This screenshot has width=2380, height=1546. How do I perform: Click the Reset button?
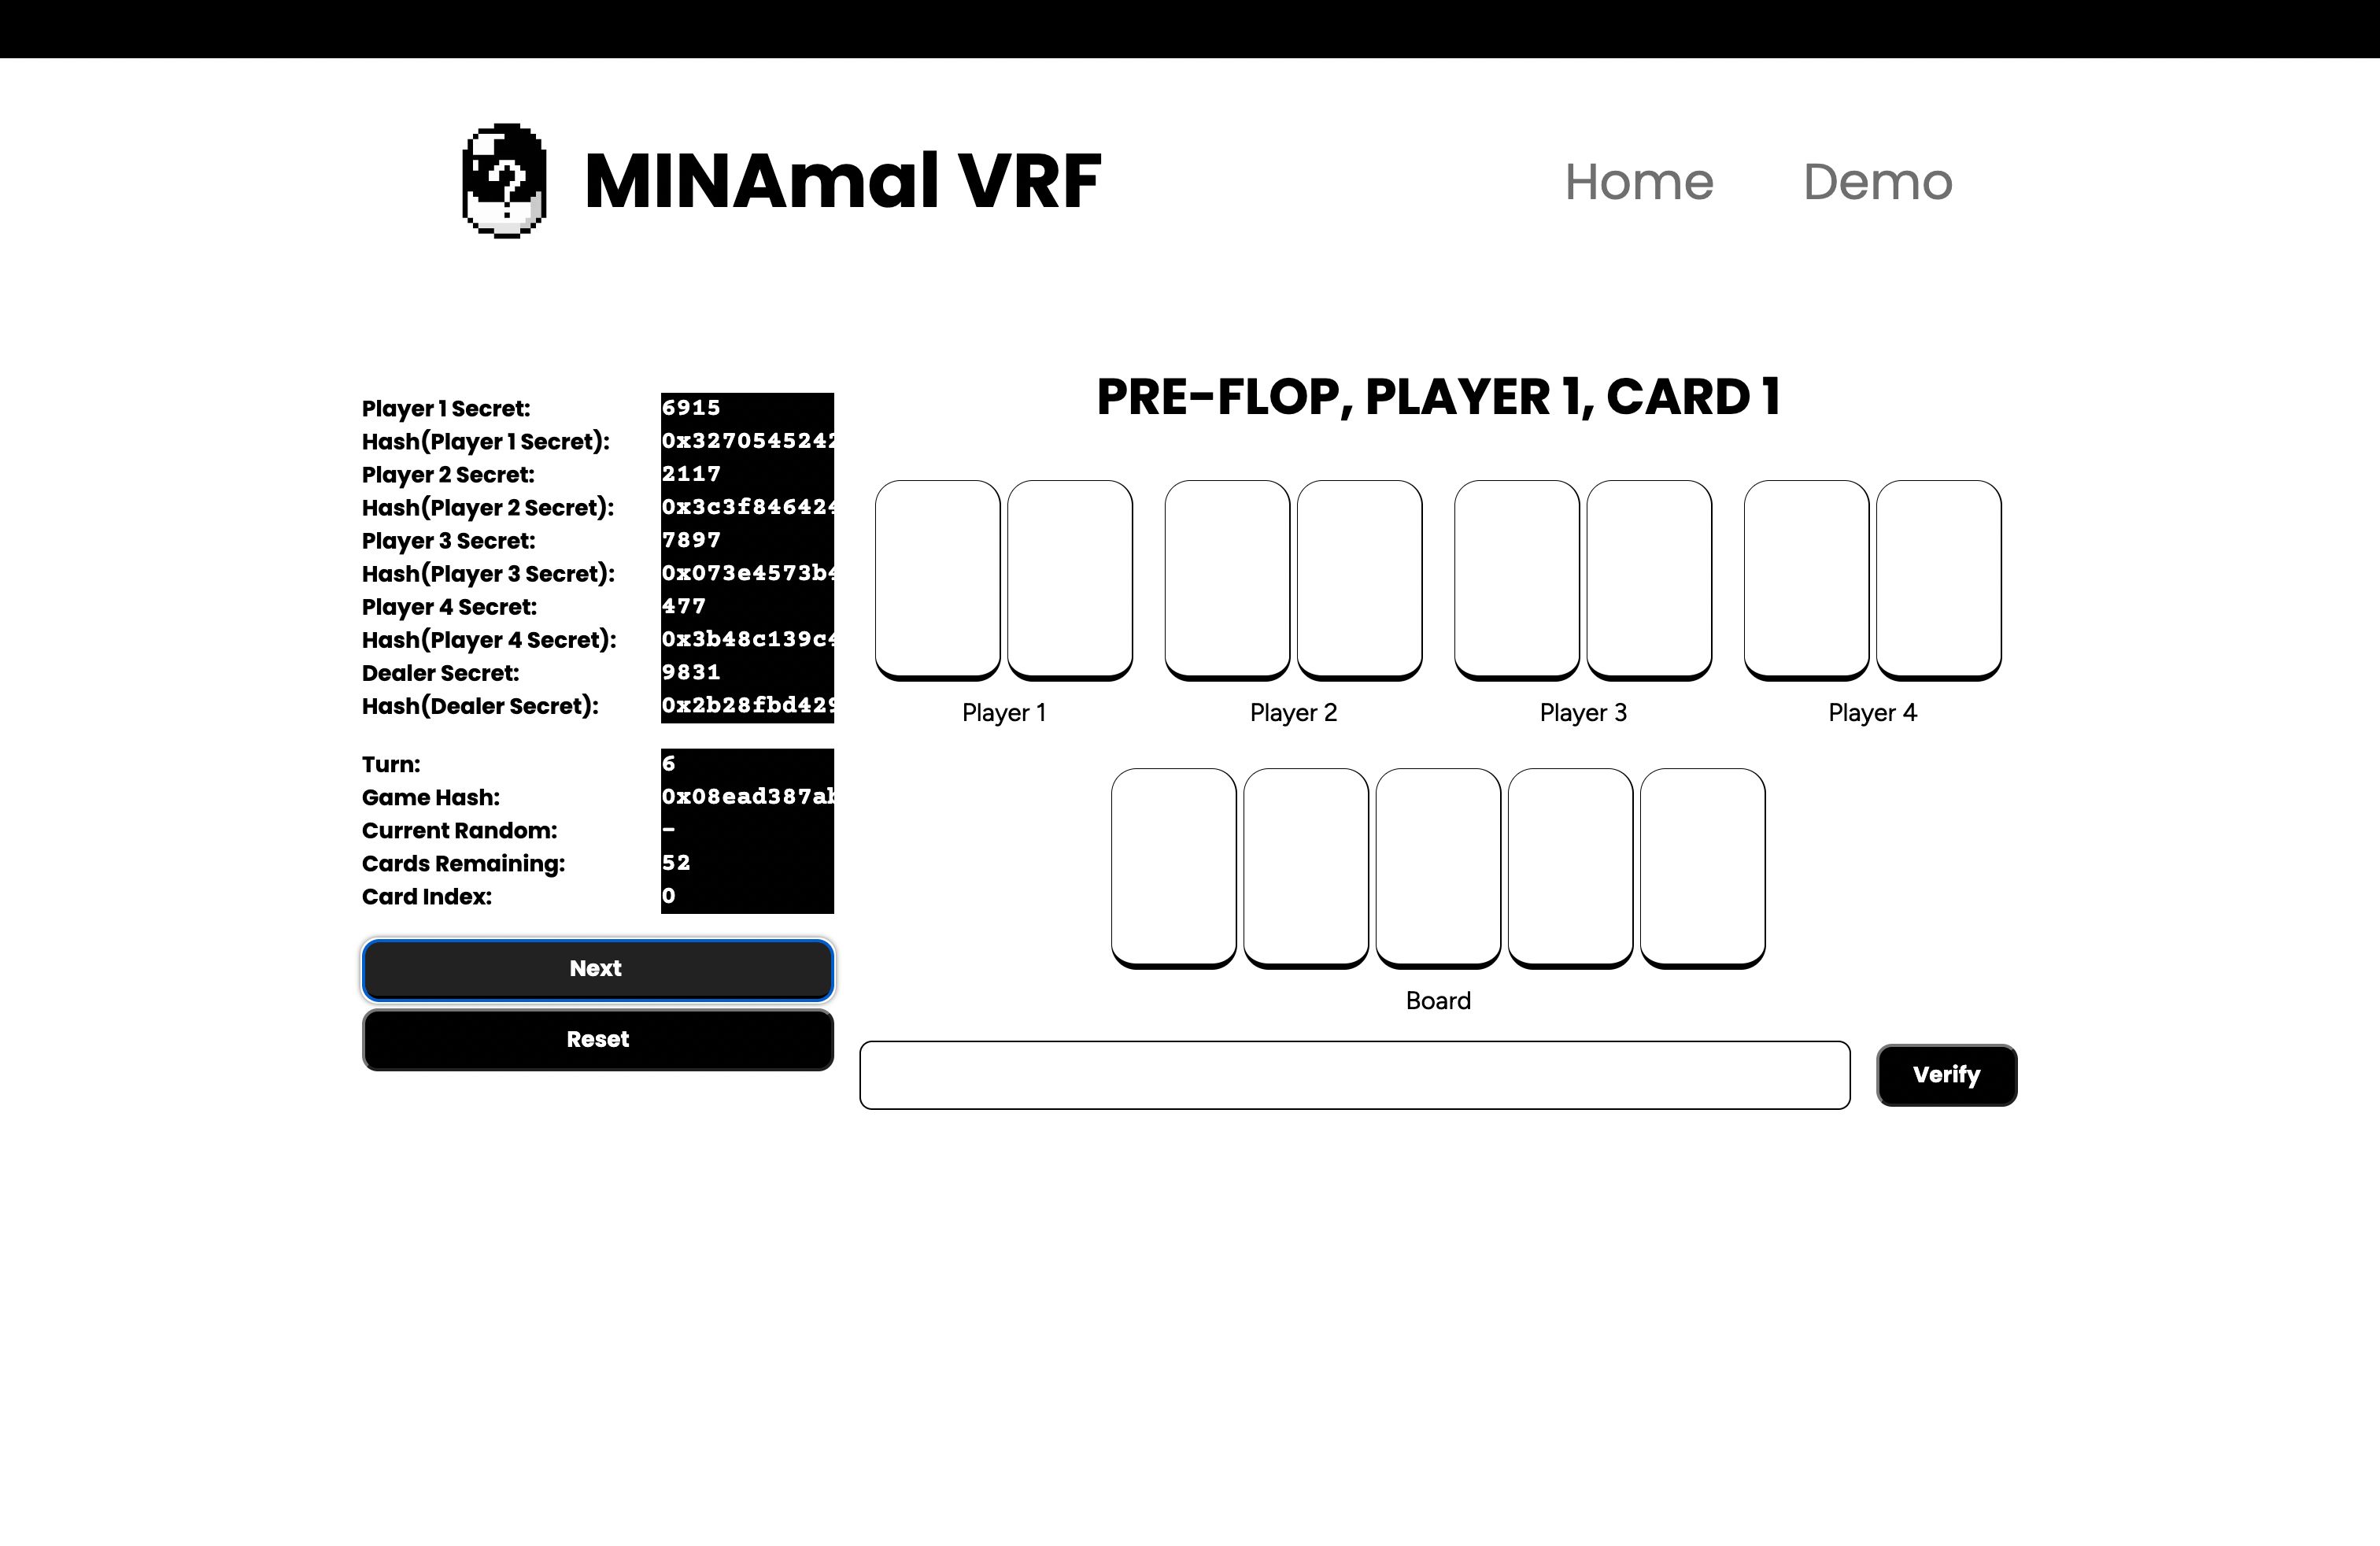[595, 1037]
